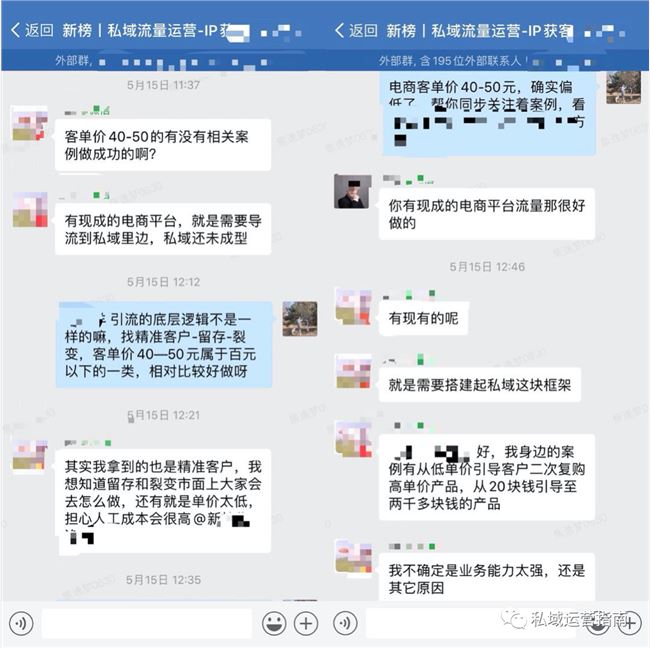Tap message 就是需要搭建起私域这块框架

tap(480, 385)
